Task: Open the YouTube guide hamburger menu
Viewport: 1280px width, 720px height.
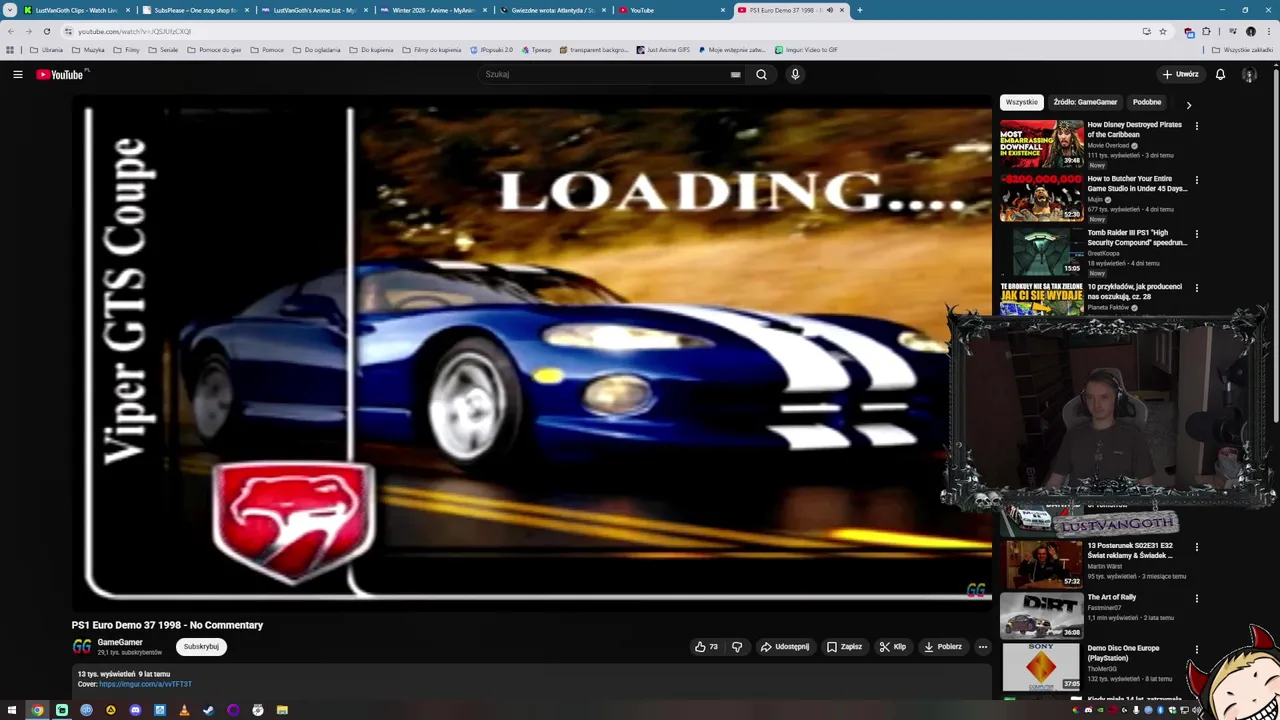Action: (17, 74)
